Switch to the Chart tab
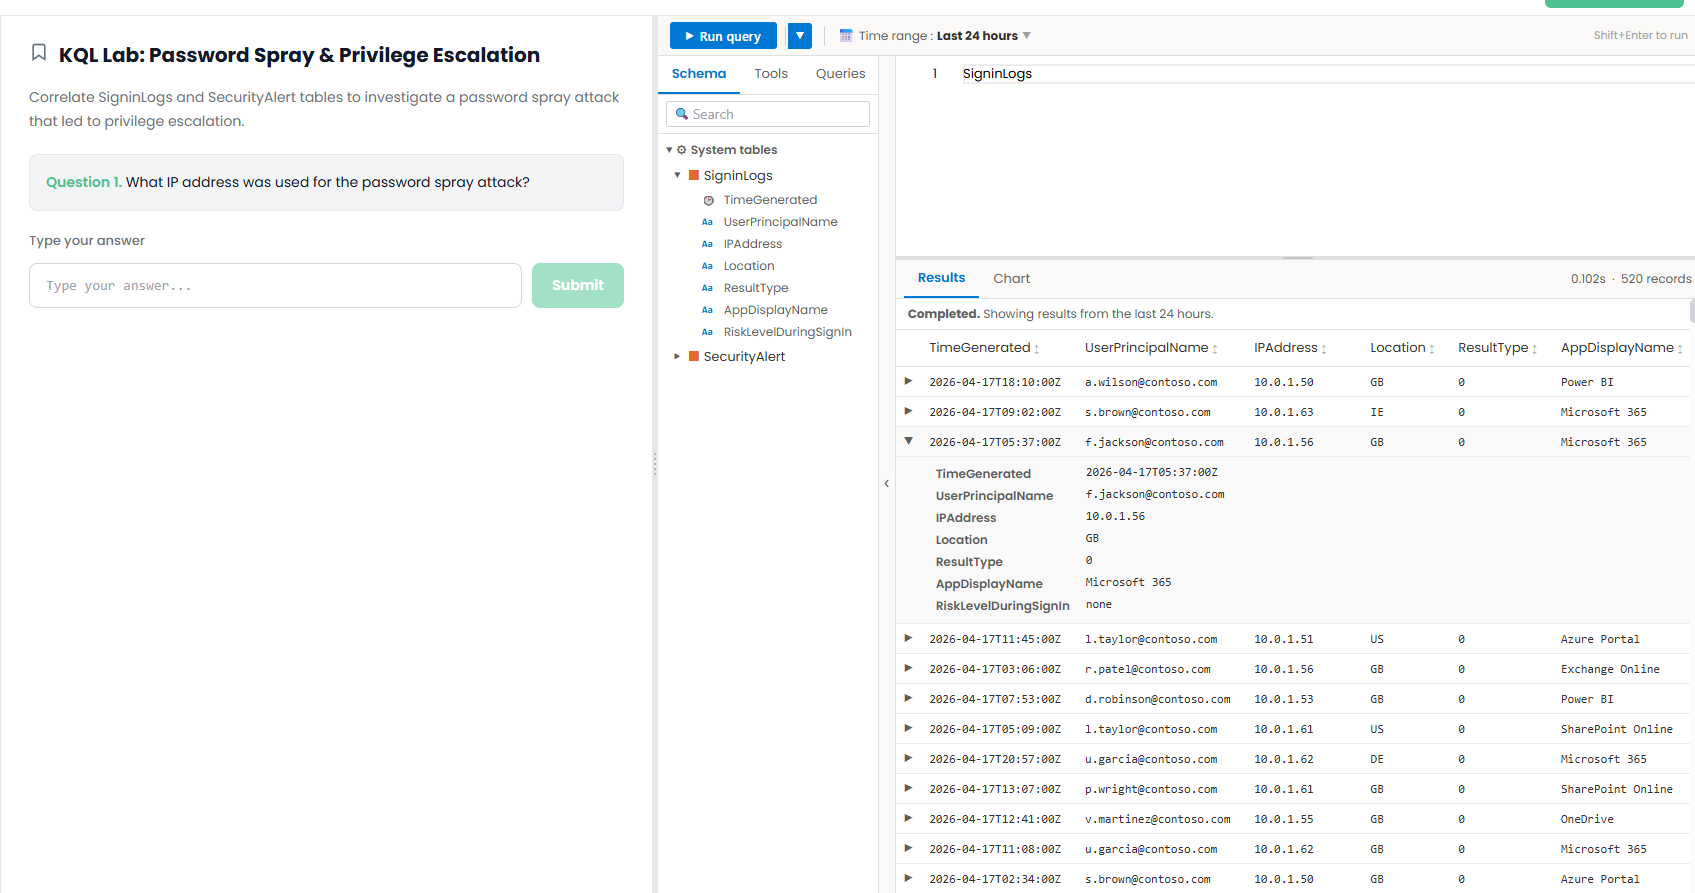Image resolution: width=1695 pixels, height=893 pixels. (1011, 278)
